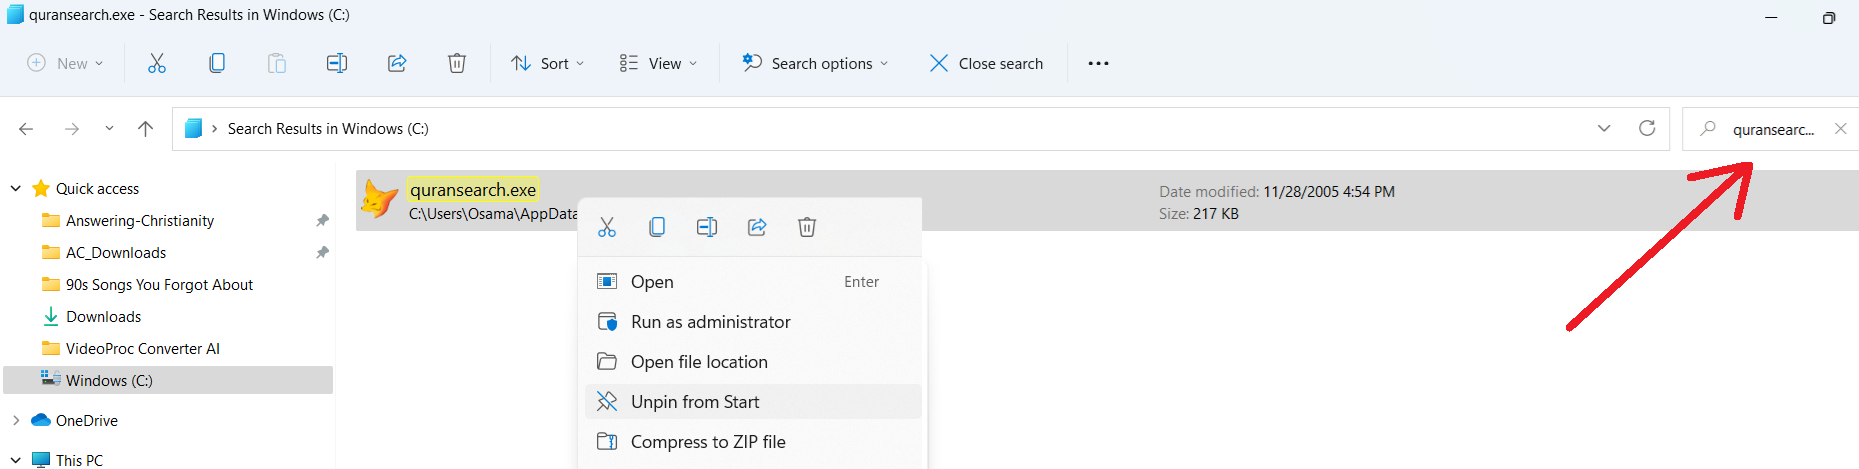Image resolution: width=1859 pixels, height=469 pixels.
Task: Click the address bar path 'Search Results in Windows (C:)'
Action: pyautogui.click(x=328, y=129)
